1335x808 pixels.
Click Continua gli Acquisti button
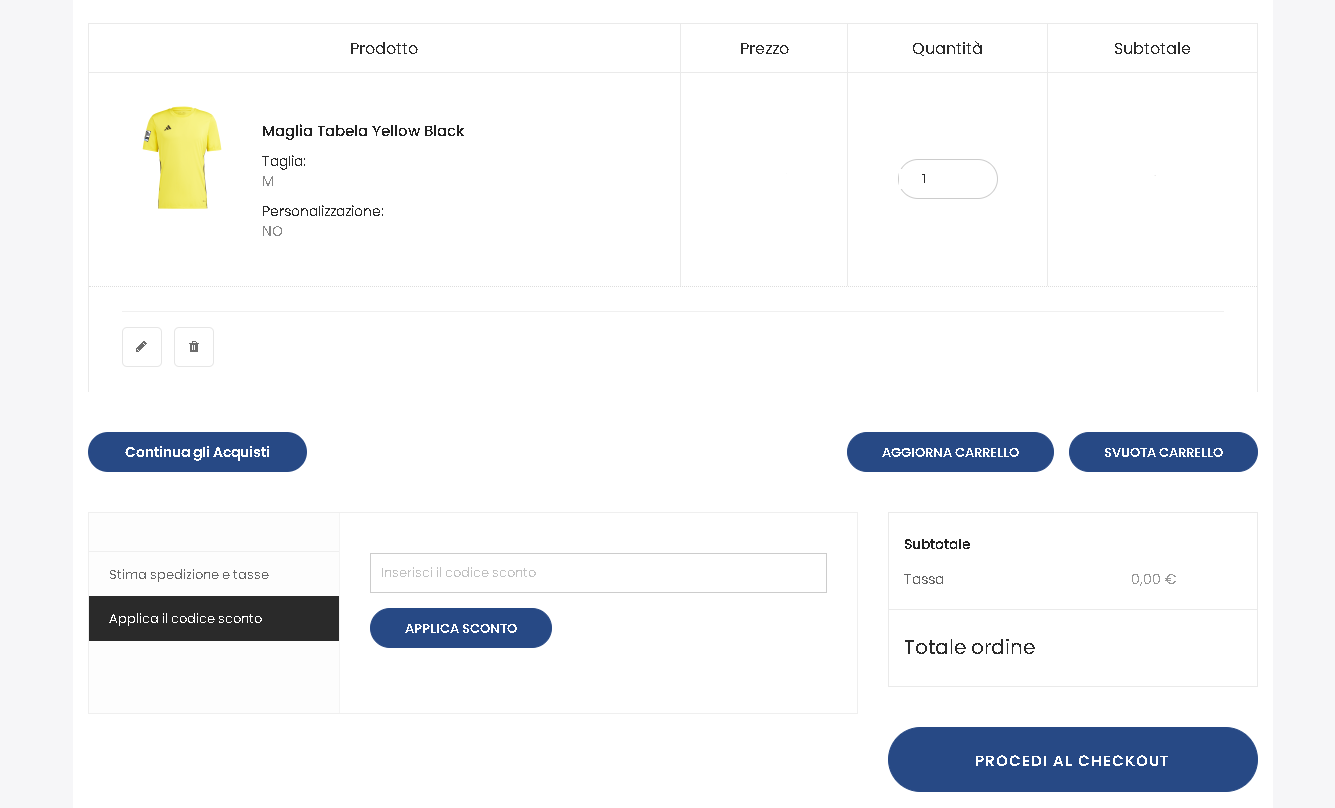point(197,452)
